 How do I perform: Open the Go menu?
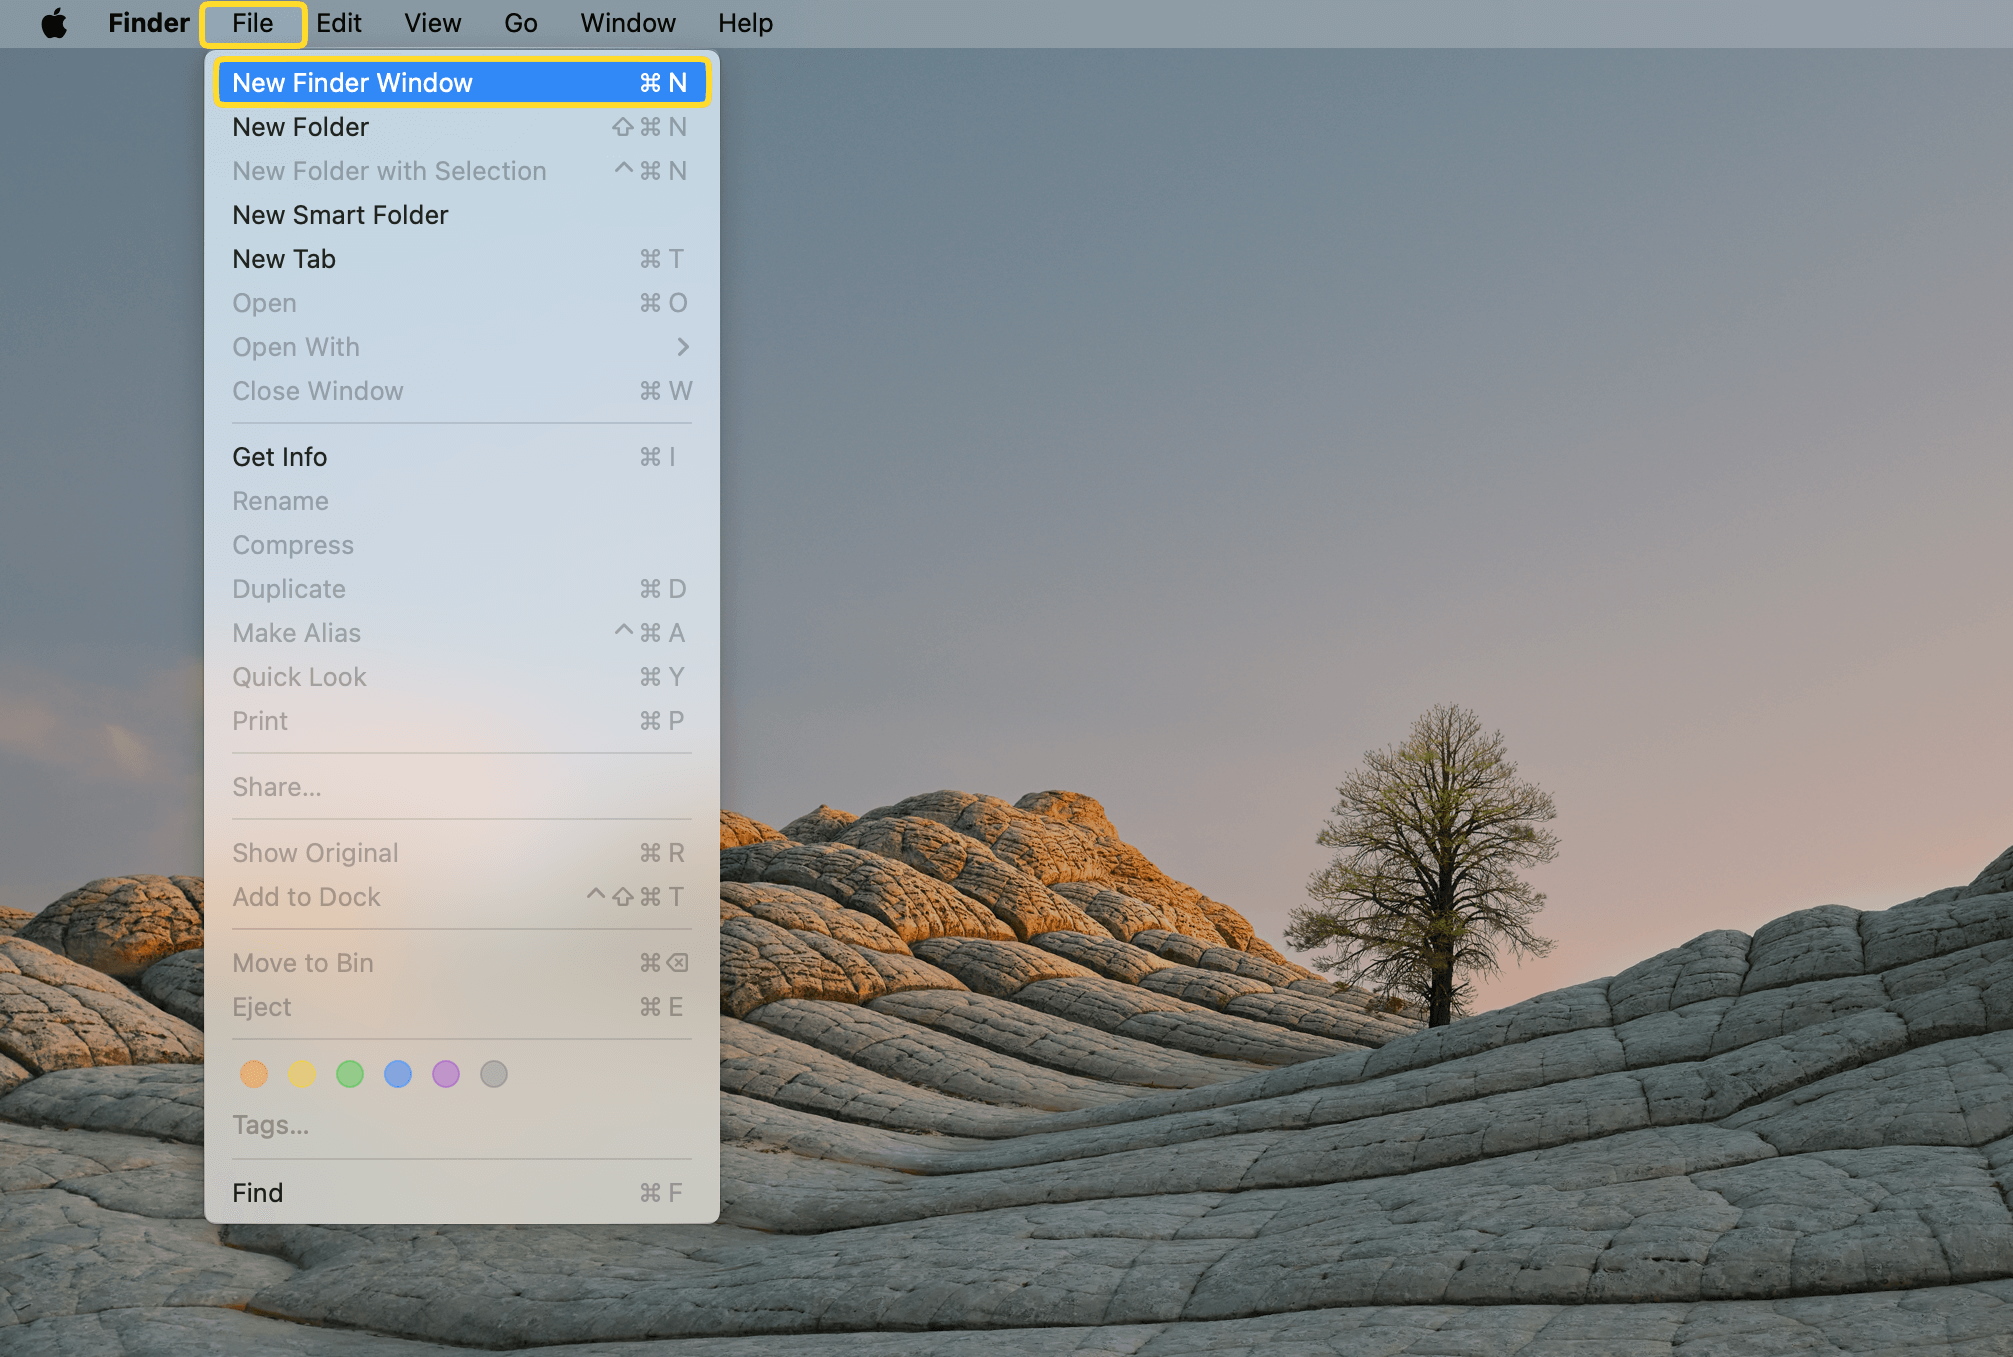click(520, 22)
